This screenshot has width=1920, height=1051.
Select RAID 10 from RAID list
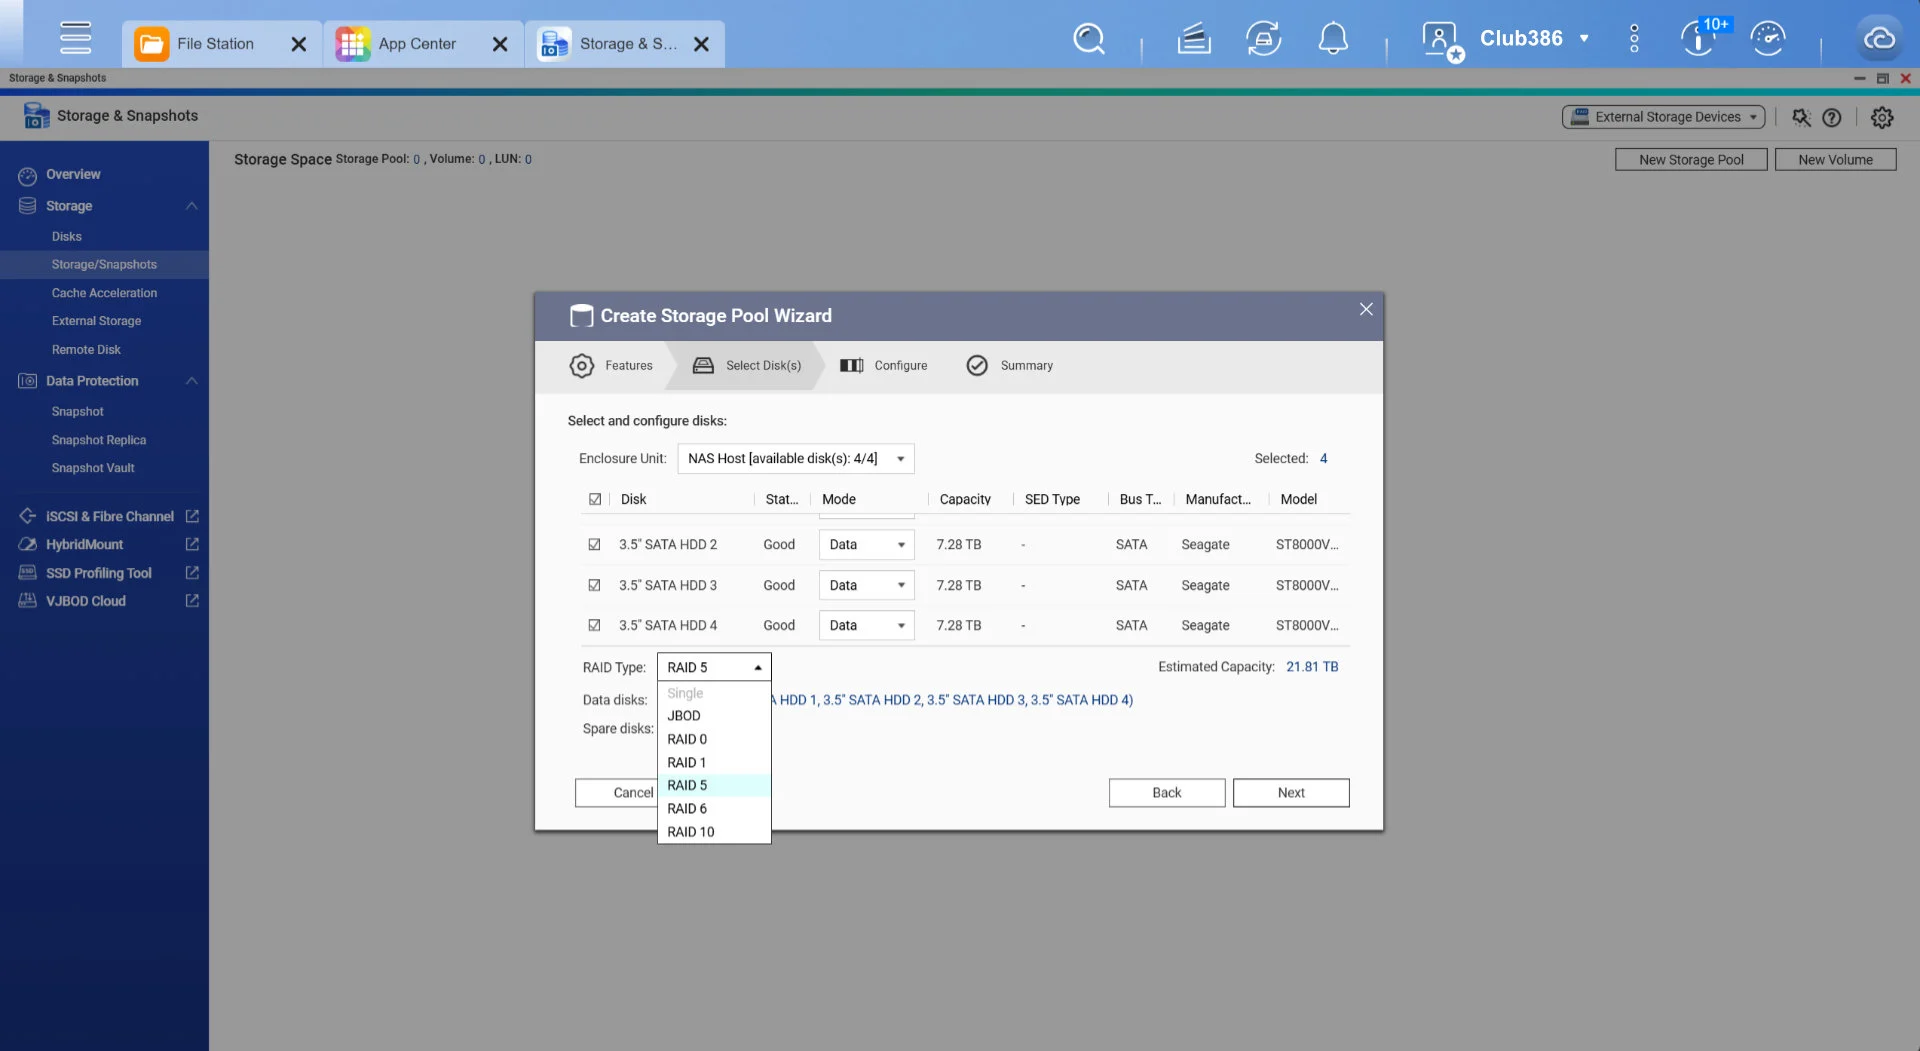pos(714,832)
